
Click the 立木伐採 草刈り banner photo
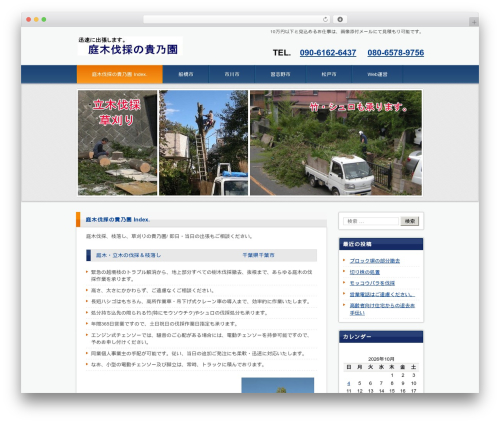click(117, 143)
